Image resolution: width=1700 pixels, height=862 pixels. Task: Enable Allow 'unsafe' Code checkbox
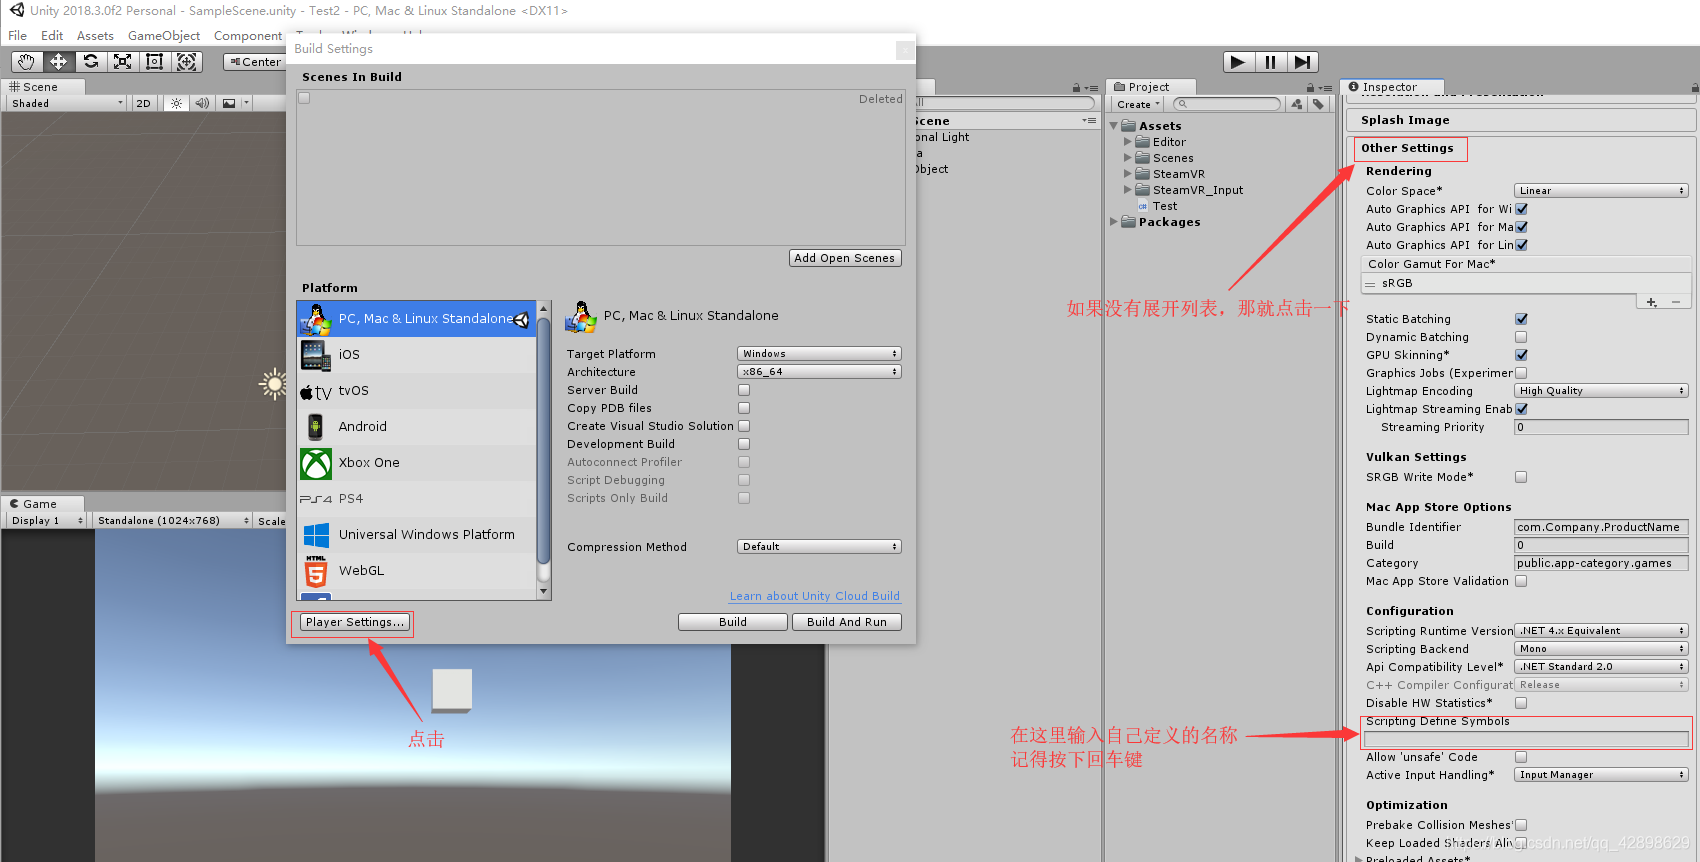tap(1521, 757)
